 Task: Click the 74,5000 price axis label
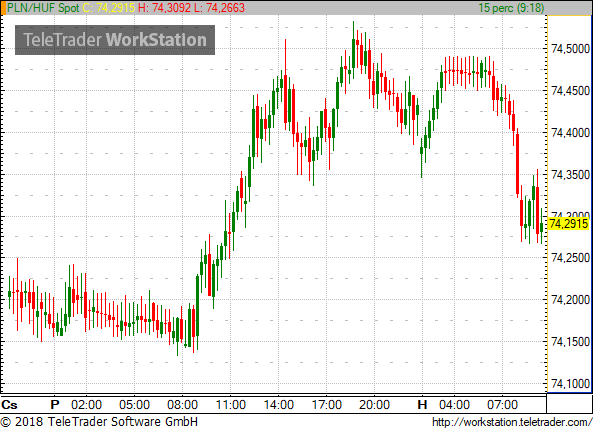[x=570, y=49]
